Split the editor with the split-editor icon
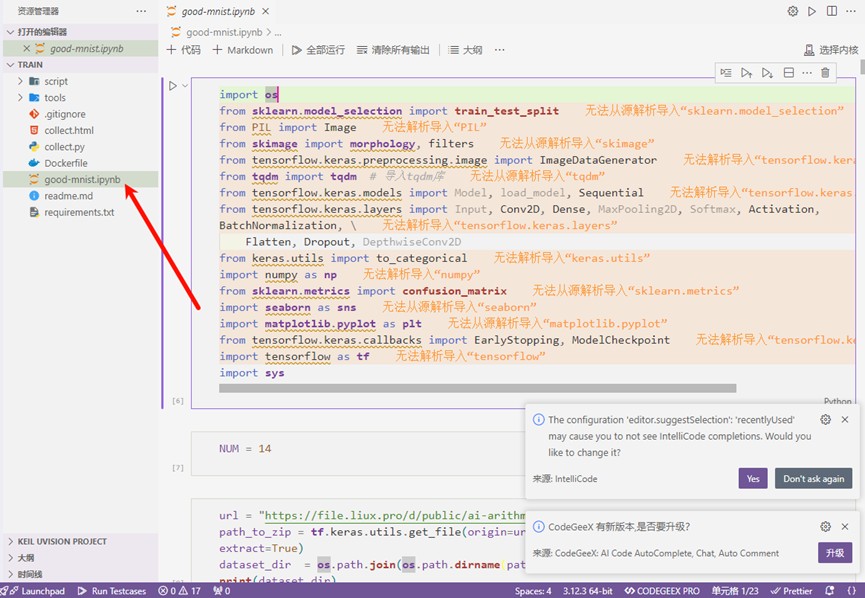The image size is (865, 598). coord(831,11)
